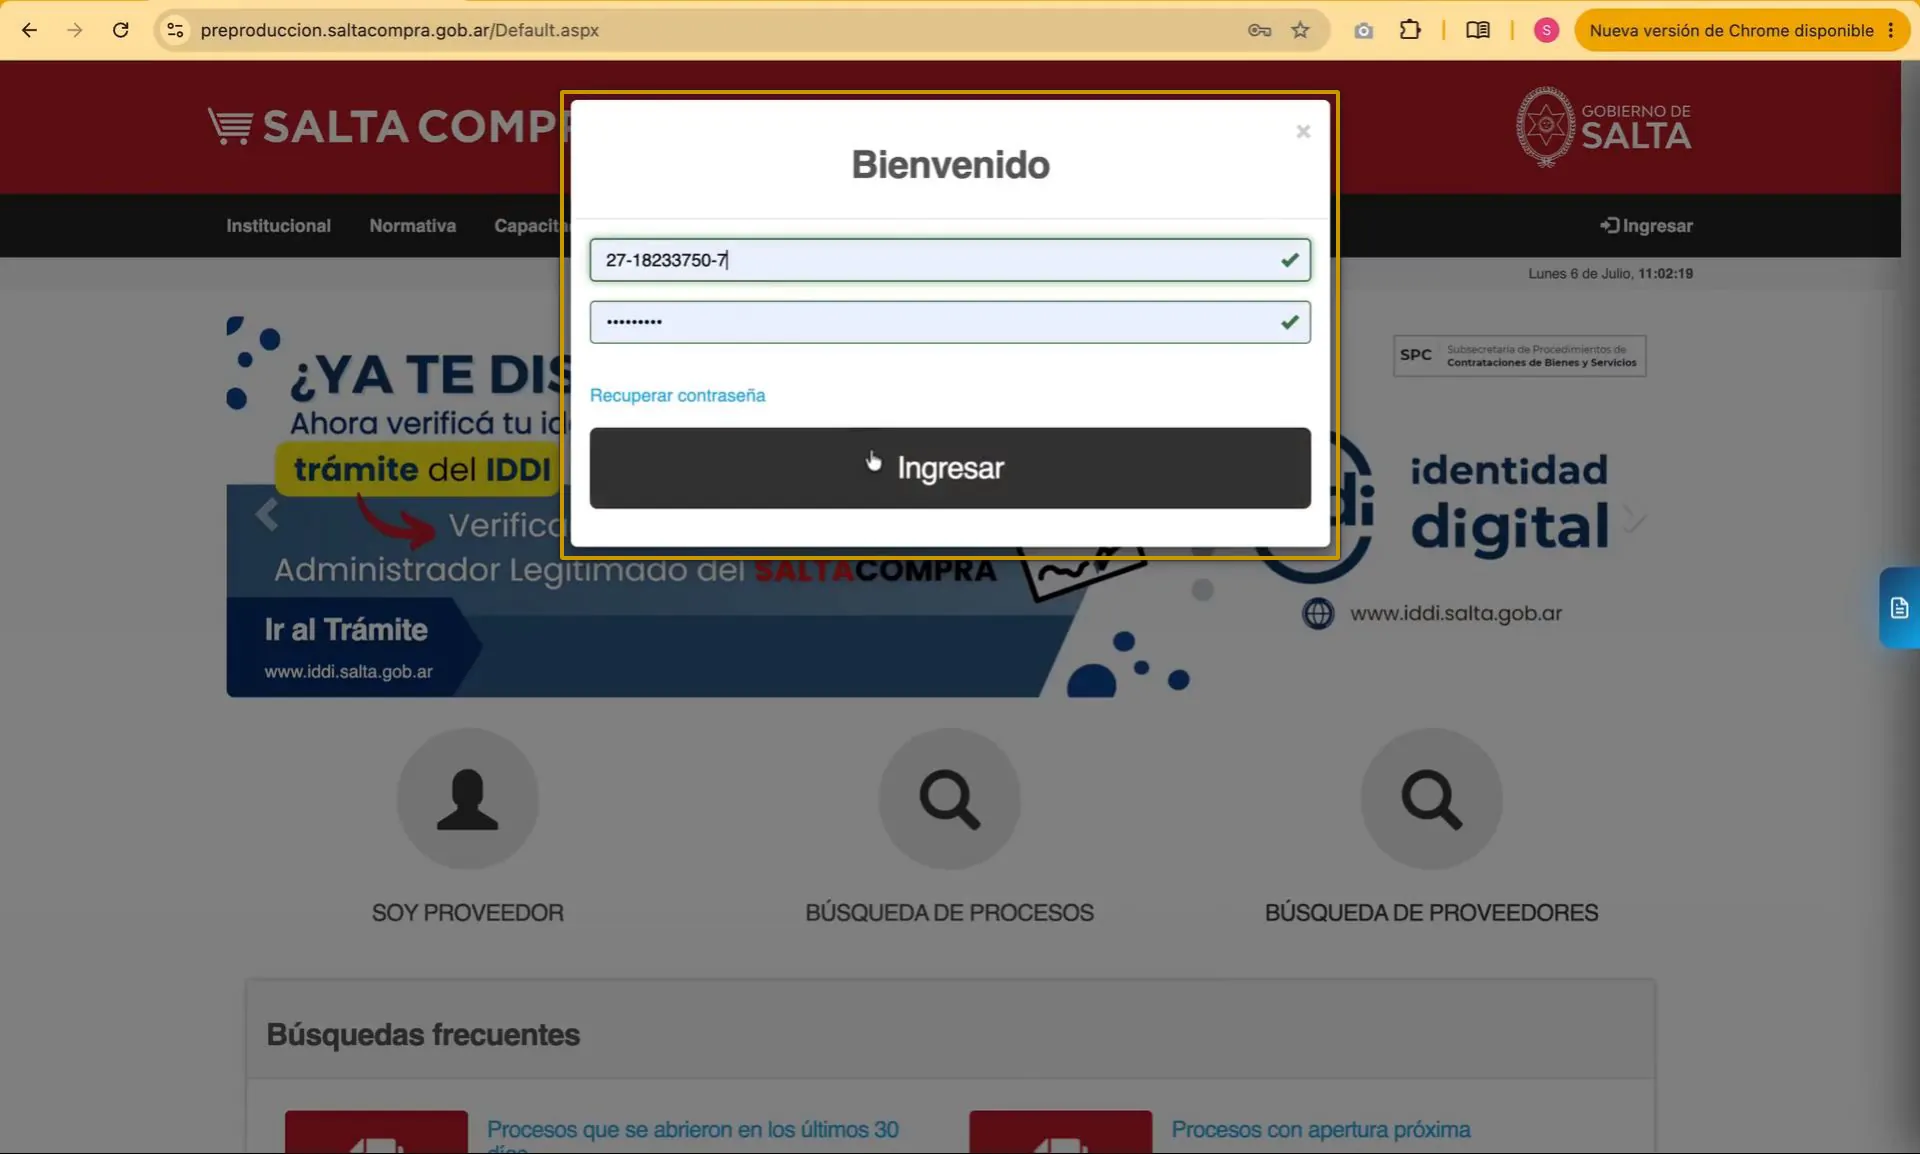Screen dimensions: 1920x1154
Task: Bookmark this page with the star icon
Action: click(1300, 30)
